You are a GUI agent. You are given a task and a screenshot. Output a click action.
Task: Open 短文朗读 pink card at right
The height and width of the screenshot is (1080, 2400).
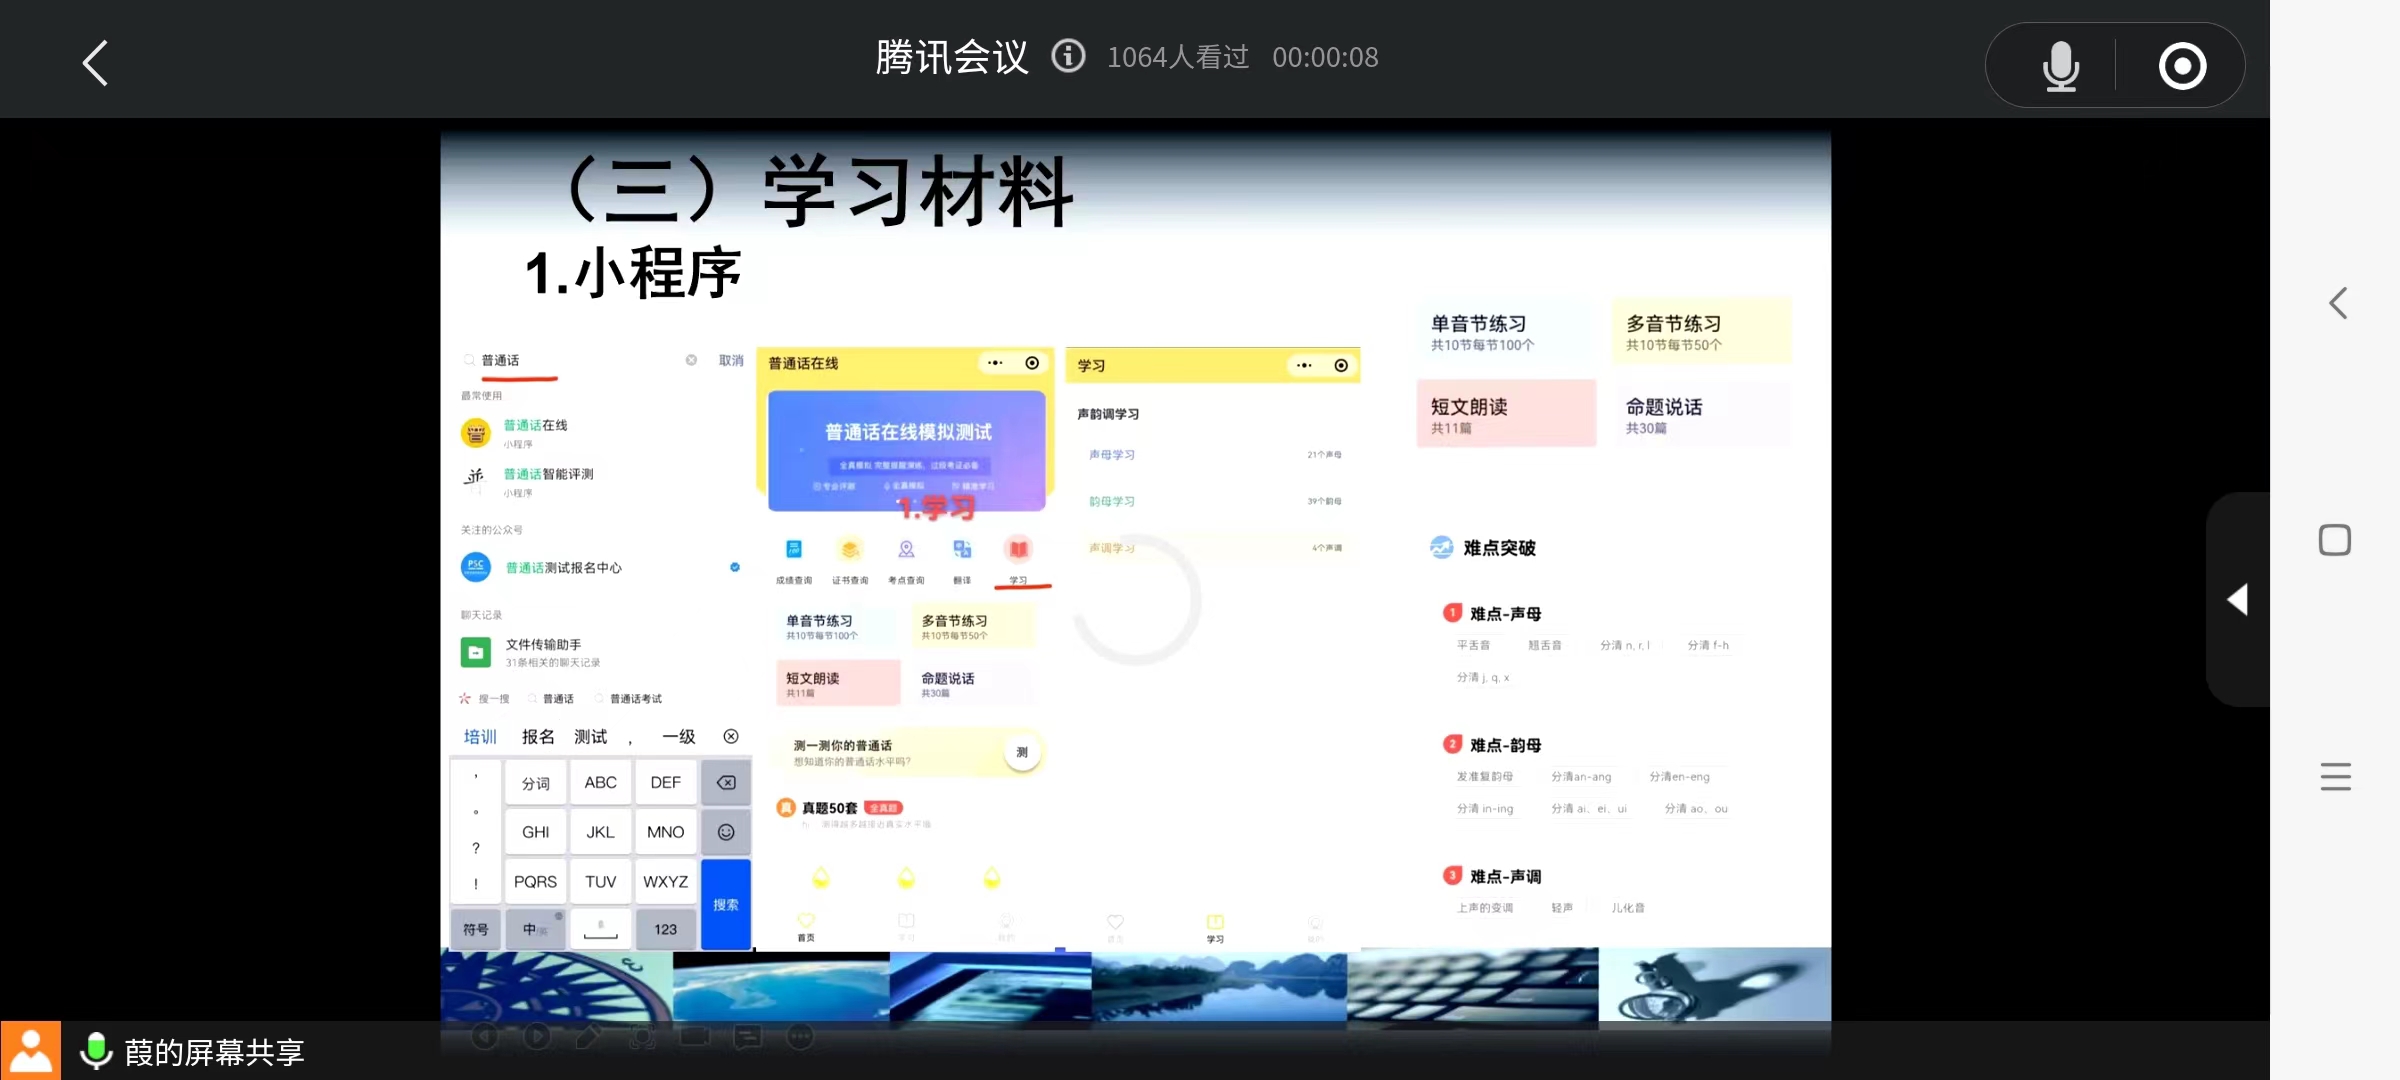click(x=1505, y=414)
